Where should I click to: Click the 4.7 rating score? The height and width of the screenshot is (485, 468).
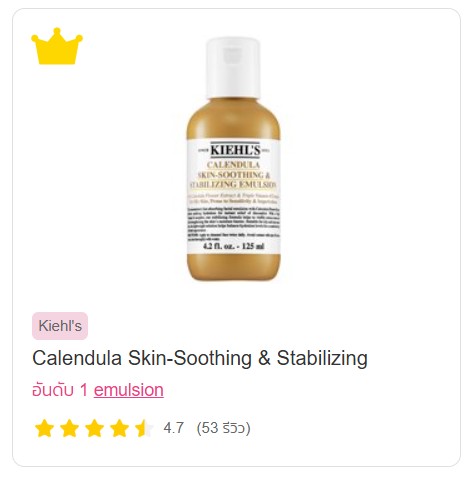point(174,428)
